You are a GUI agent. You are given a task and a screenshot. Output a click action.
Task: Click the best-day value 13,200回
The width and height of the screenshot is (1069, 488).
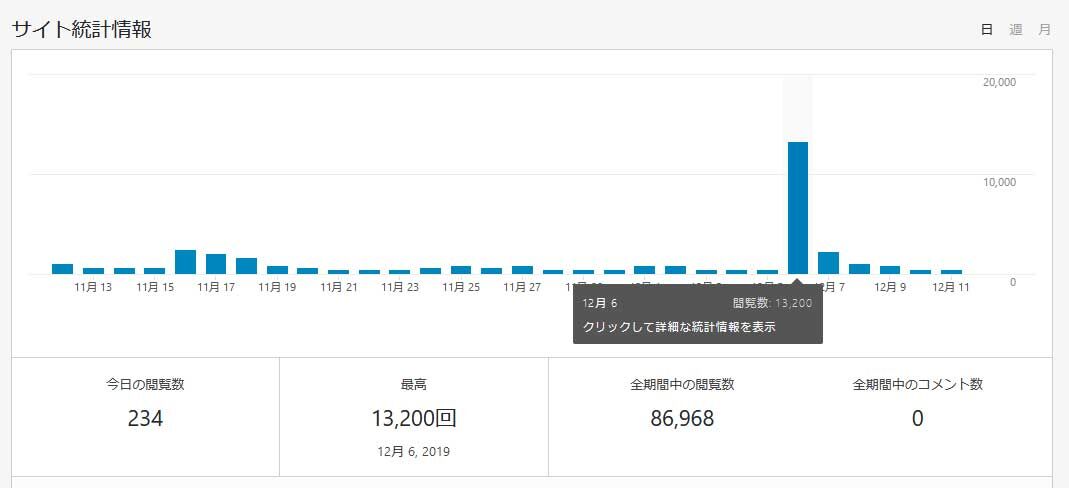click(x=414, y=418)
